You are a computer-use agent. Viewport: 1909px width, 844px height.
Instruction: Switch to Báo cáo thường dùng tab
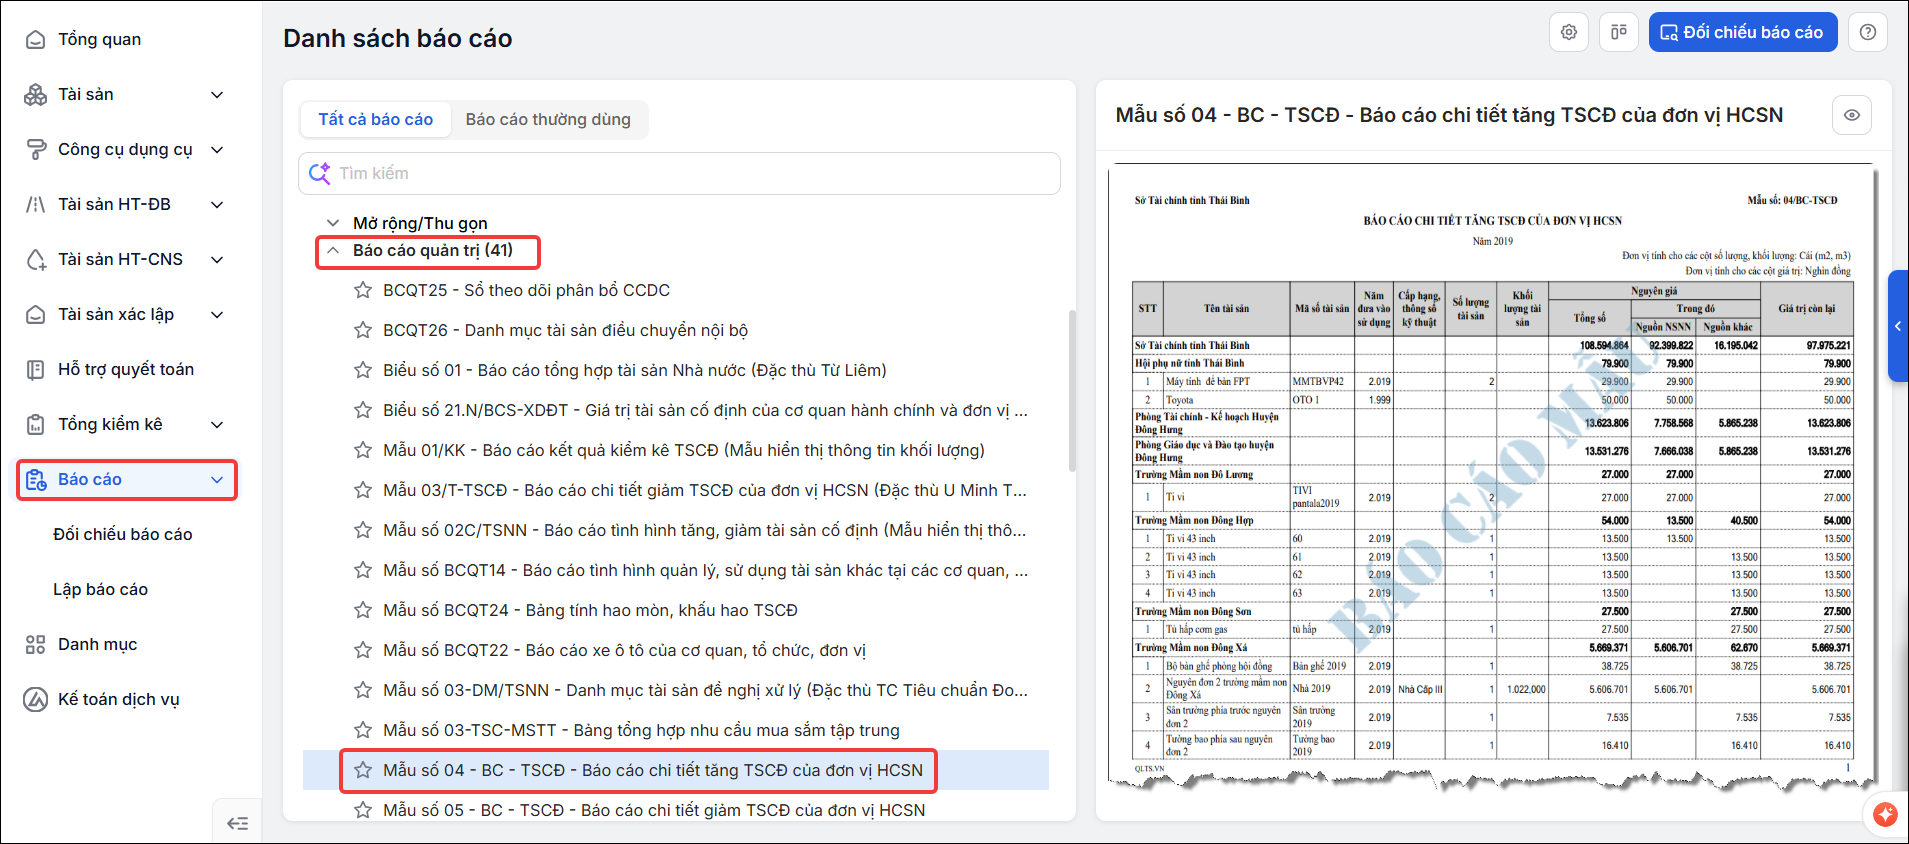coord(548,120)
